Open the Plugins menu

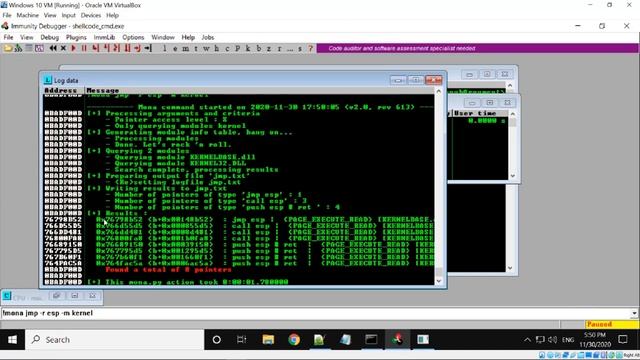[76, 37]
